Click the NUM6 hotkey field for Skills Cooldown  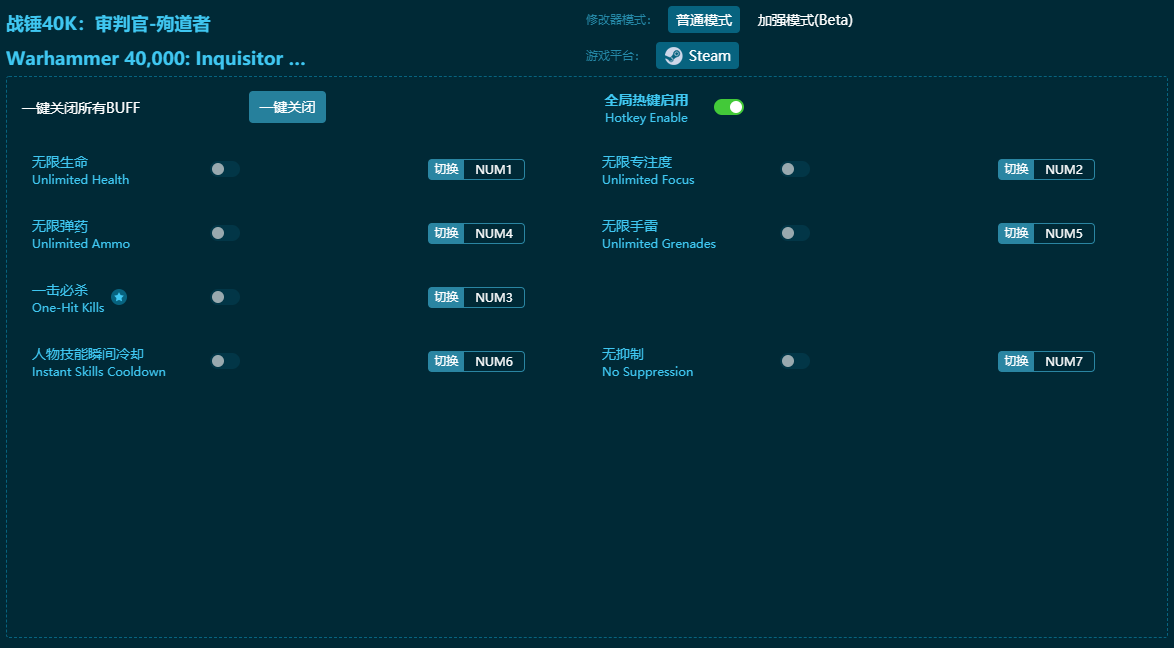(493, 361)
